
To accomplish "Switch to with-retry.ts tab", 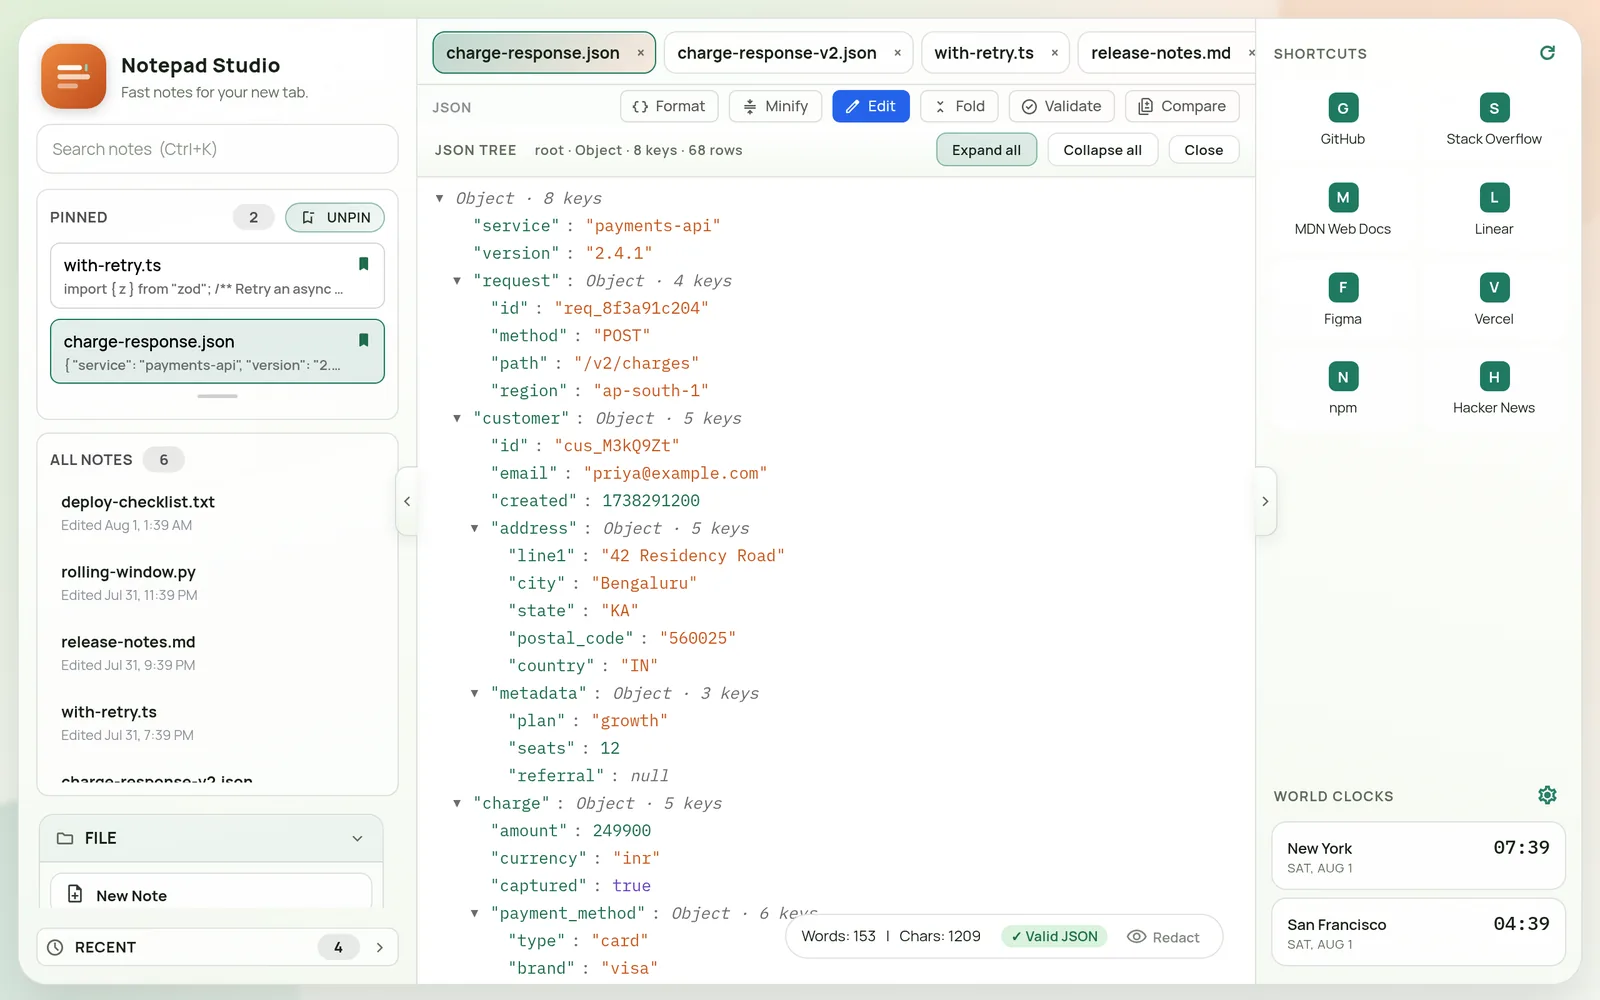I will pyautogui.click(x=984, y=53).
